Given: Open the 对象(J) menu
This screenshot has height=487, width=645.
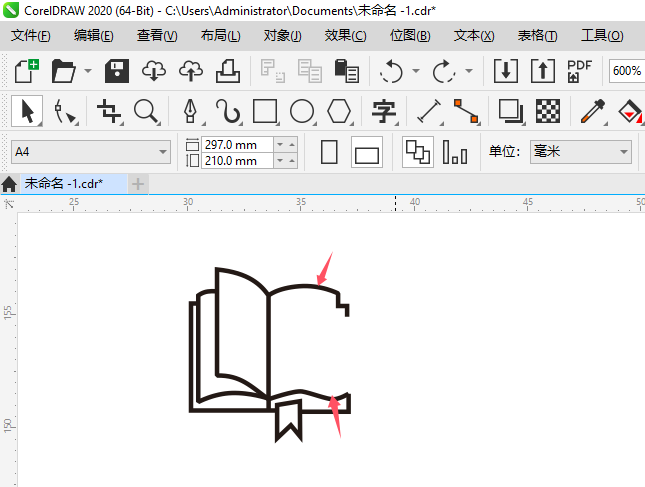Looking at the screenshot, I should point(283,35).
